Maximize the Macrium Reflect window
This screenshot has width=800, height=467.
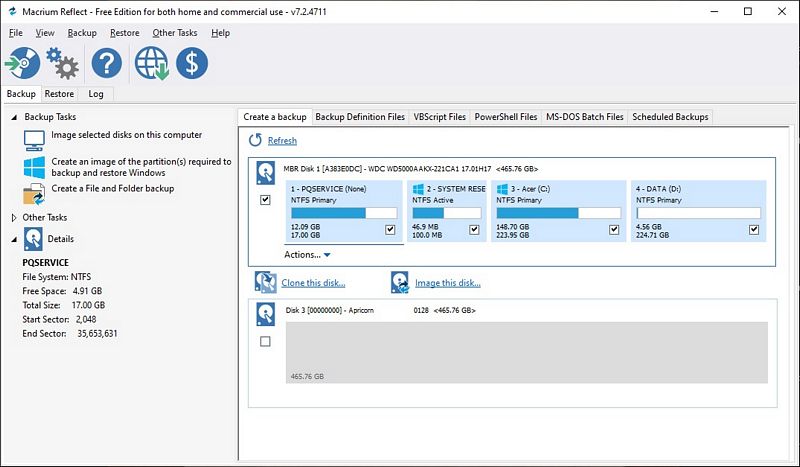[748, 11]
